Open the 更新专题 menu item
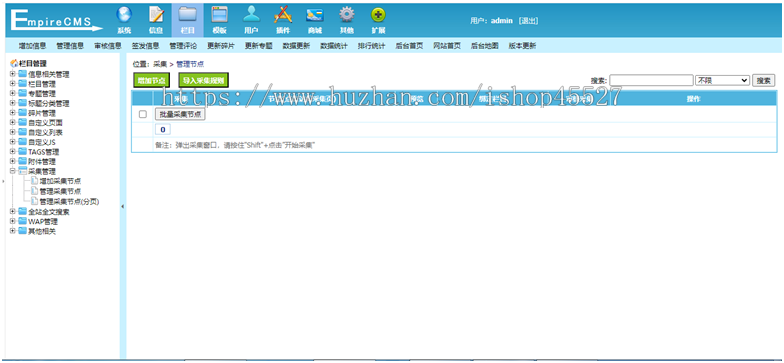784x363 pixels. pyautogui.click(x=258, y=46)
